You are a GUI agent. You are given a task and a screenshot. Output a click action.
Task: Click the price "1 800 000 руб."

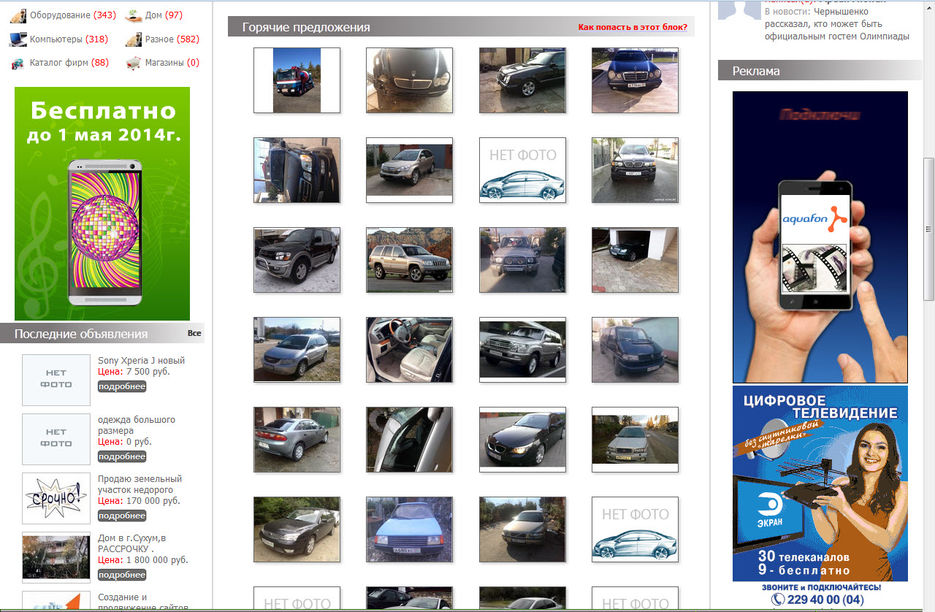coord(157,560)
